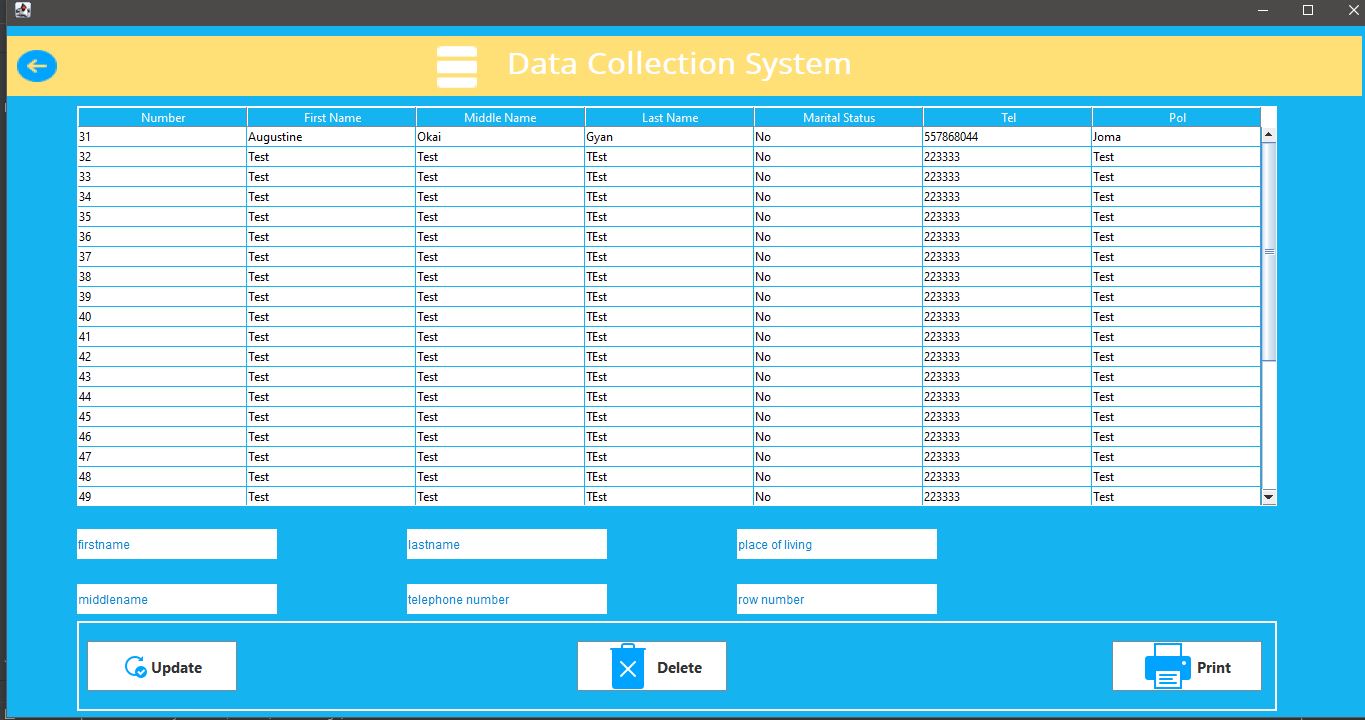This screenshot has height=720, width=1365.
Task: Click the trash bin icon on Delete
Action: (x=628, y=666)
